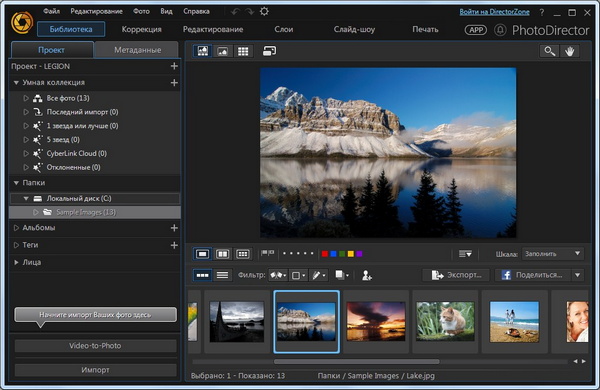The width and height of the screenshot is (600, 390).
Task: Open the Метаданные tab
Action: tap(137, 50)
